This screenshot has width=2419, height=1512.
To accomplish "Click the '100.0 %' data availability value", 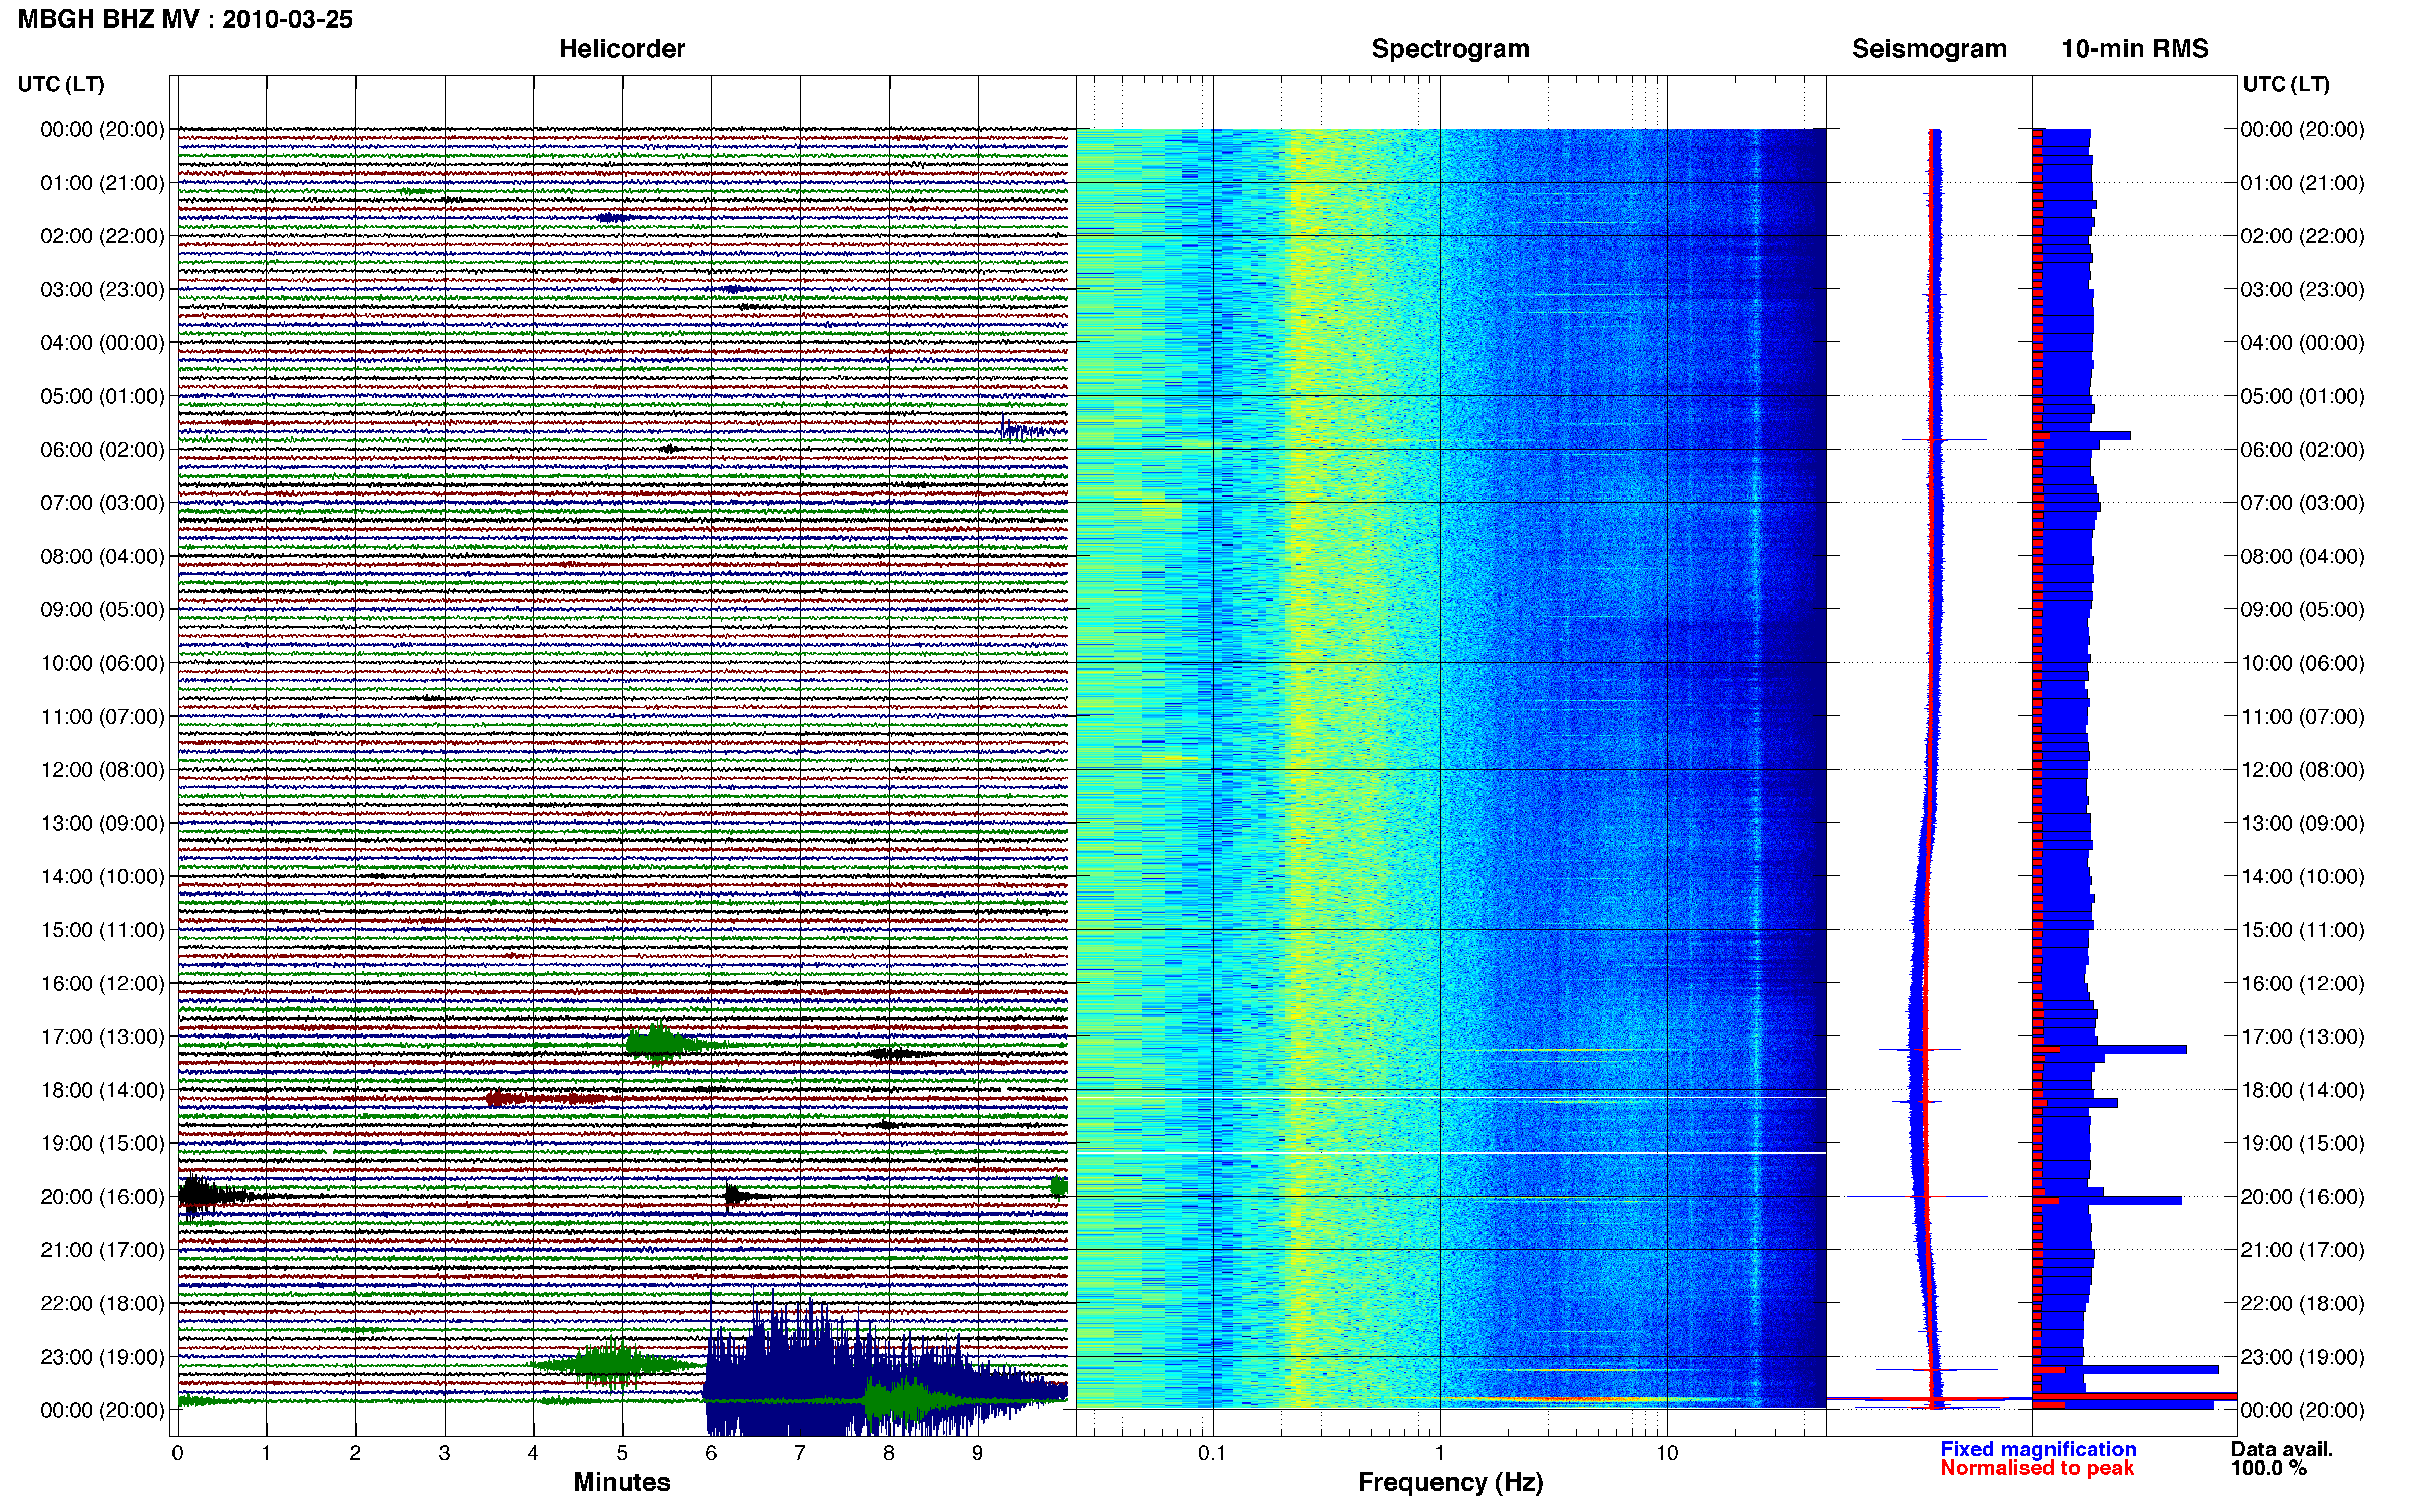I will 2268,1468.
